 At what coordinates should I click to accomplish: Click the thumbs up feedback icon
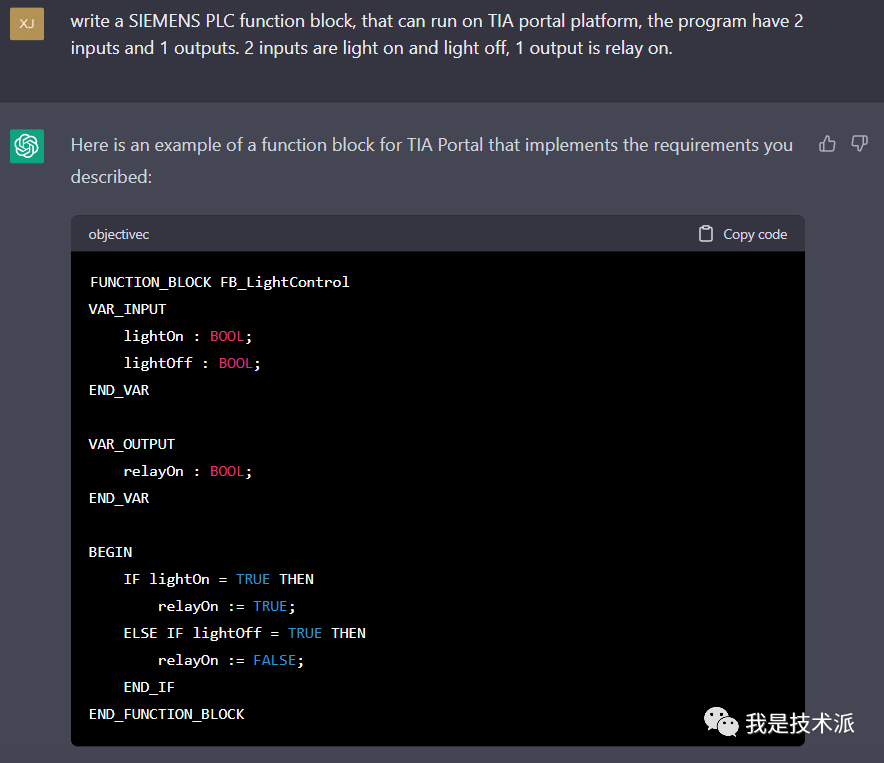point(827,144)
